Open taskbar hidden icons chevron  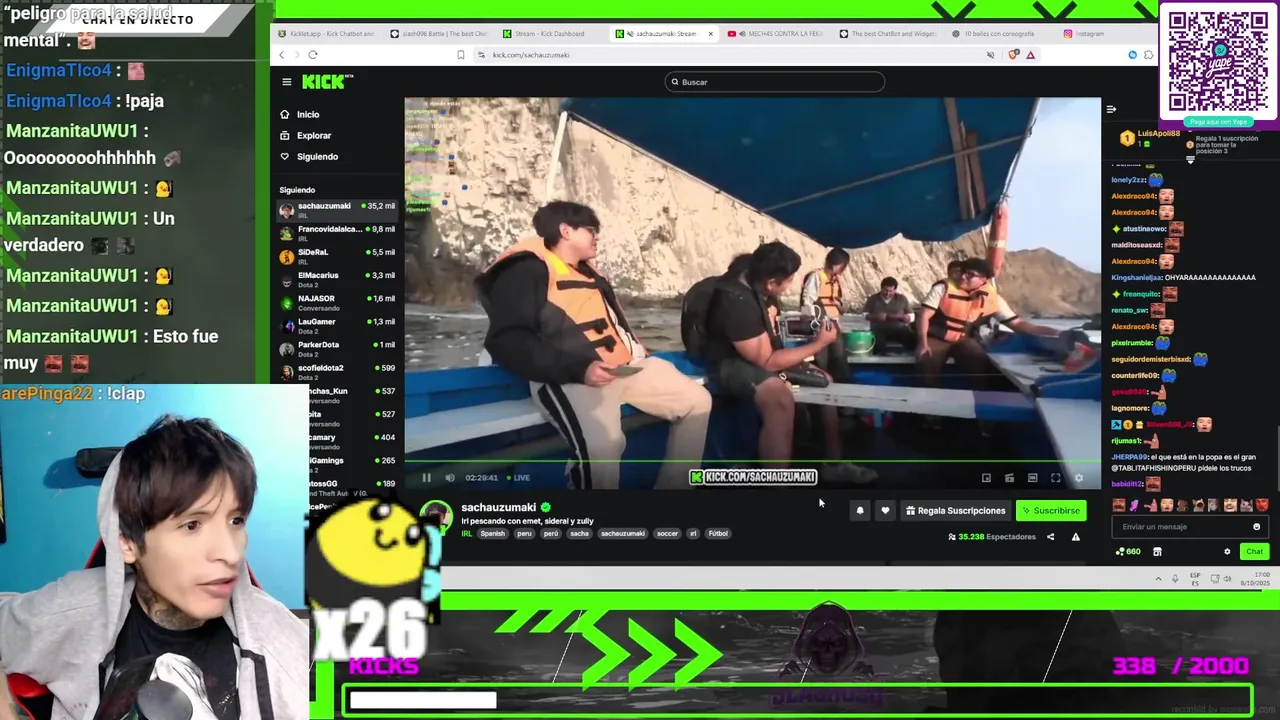coord(1159,579)
